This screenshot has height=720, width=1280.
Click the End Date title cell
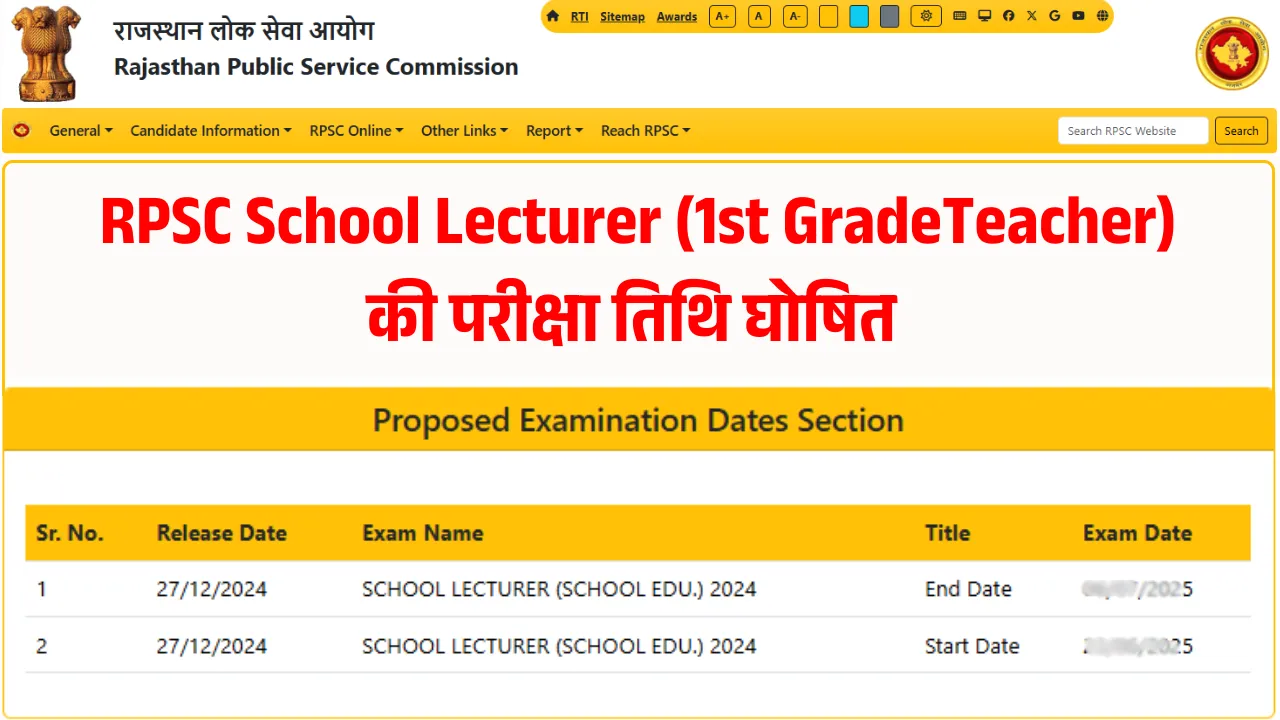968,589
